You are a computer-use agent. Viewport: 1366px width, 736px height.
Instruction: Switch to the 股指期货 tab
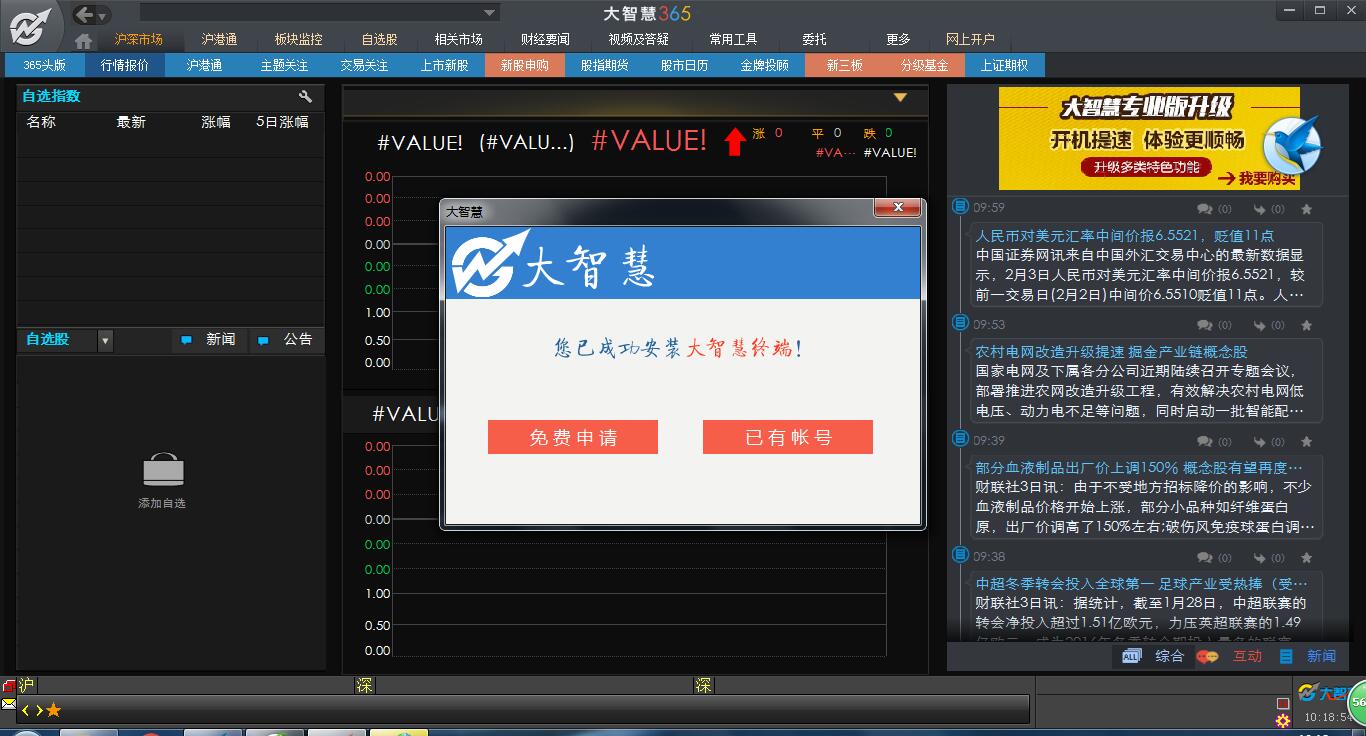pyautogui.click(x=605, y=65)
